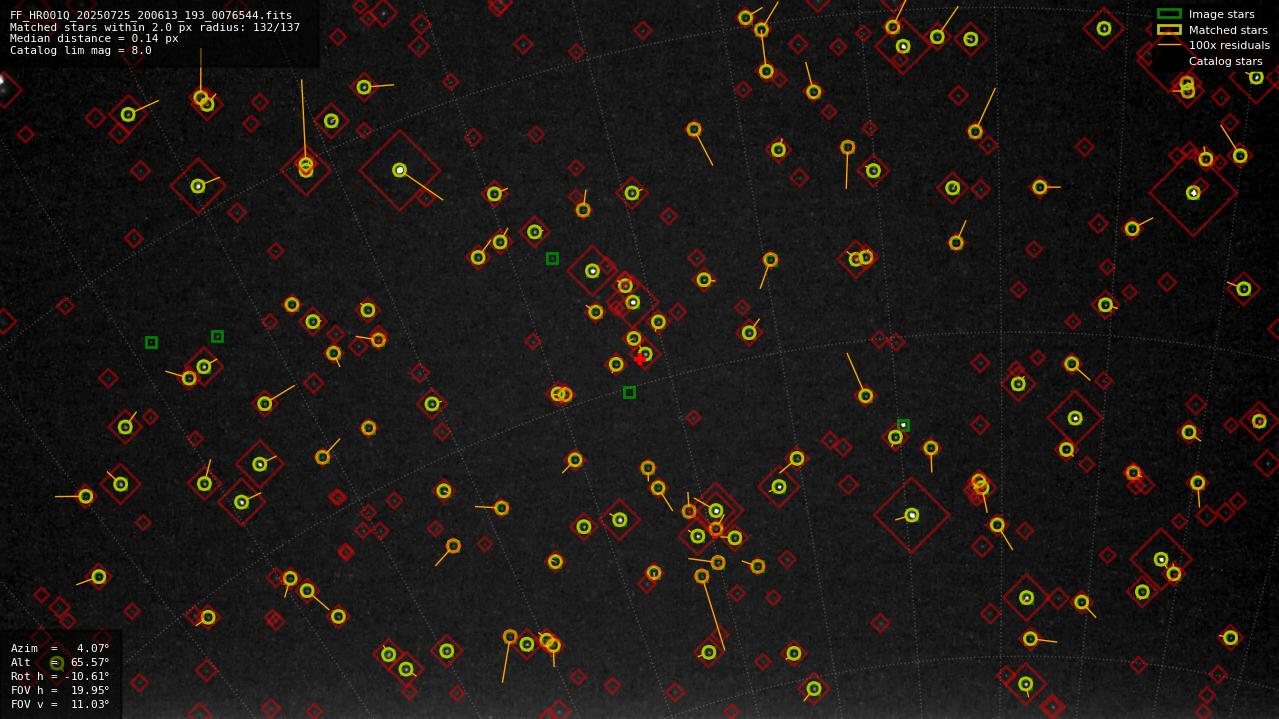Image resolution: width=1279 pixels, height=719 pixels.
Task: Click the 'FOV v = 11.03°' readout
Action: tap(60, 705)
